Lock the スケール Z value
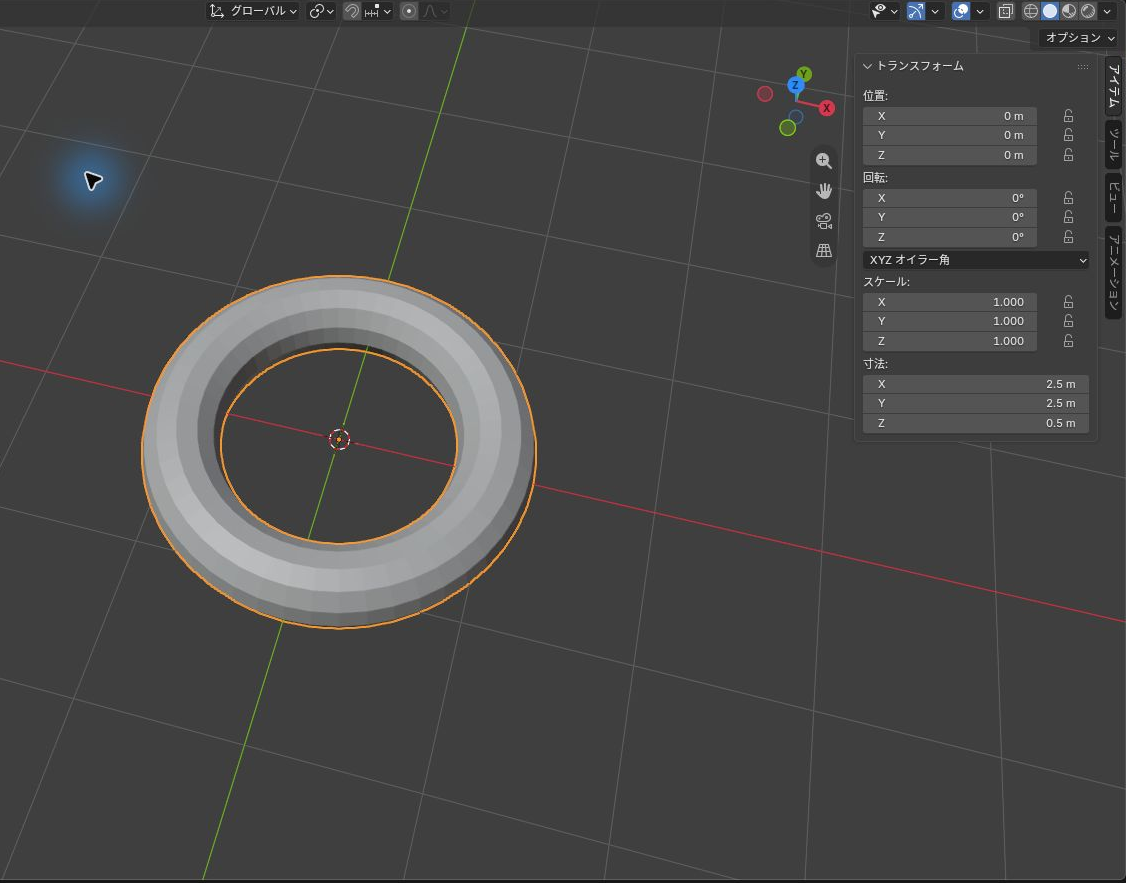Image resolution: width=1126 pixels, height=883 pixels. pyautogui.click(x=1069, y=341)
